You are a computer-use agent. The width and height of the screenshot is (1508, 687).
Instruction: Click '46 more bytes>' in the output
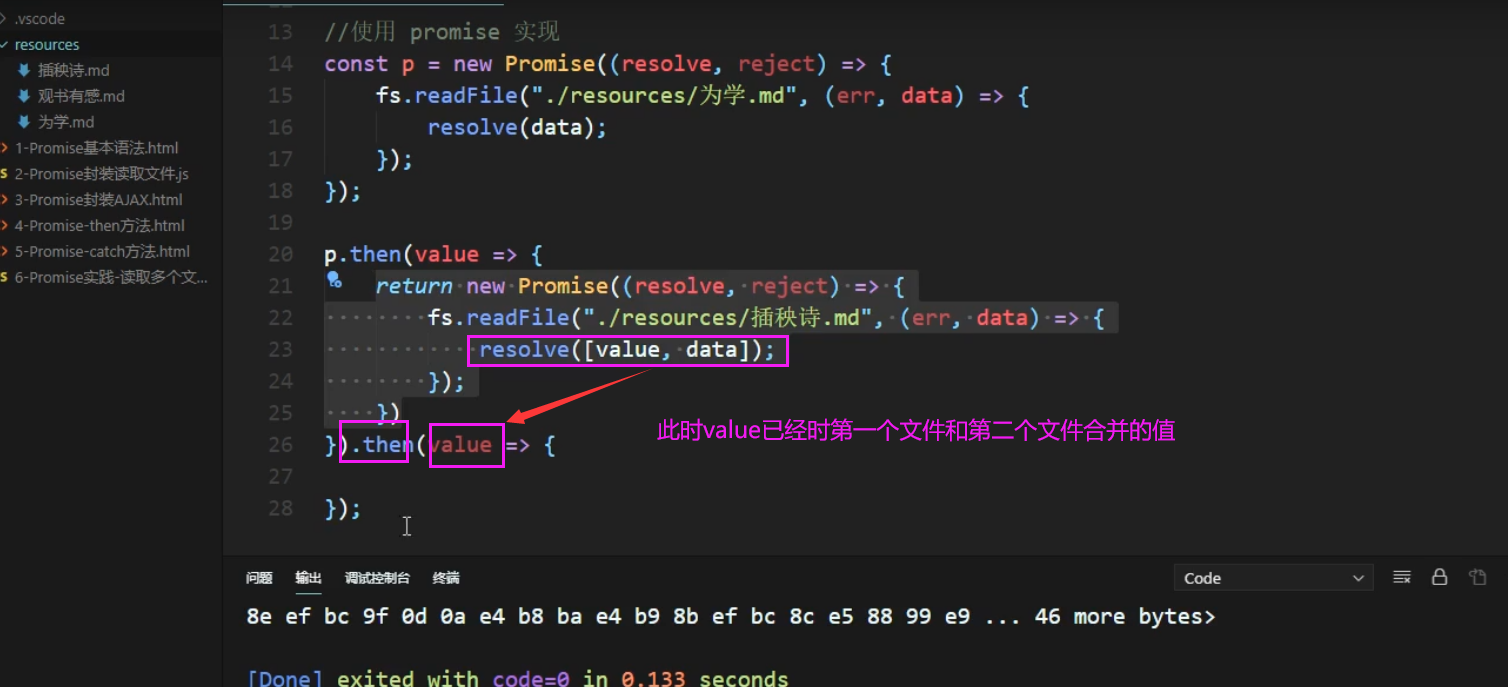pyautogui.click(x=1125, y=617)
